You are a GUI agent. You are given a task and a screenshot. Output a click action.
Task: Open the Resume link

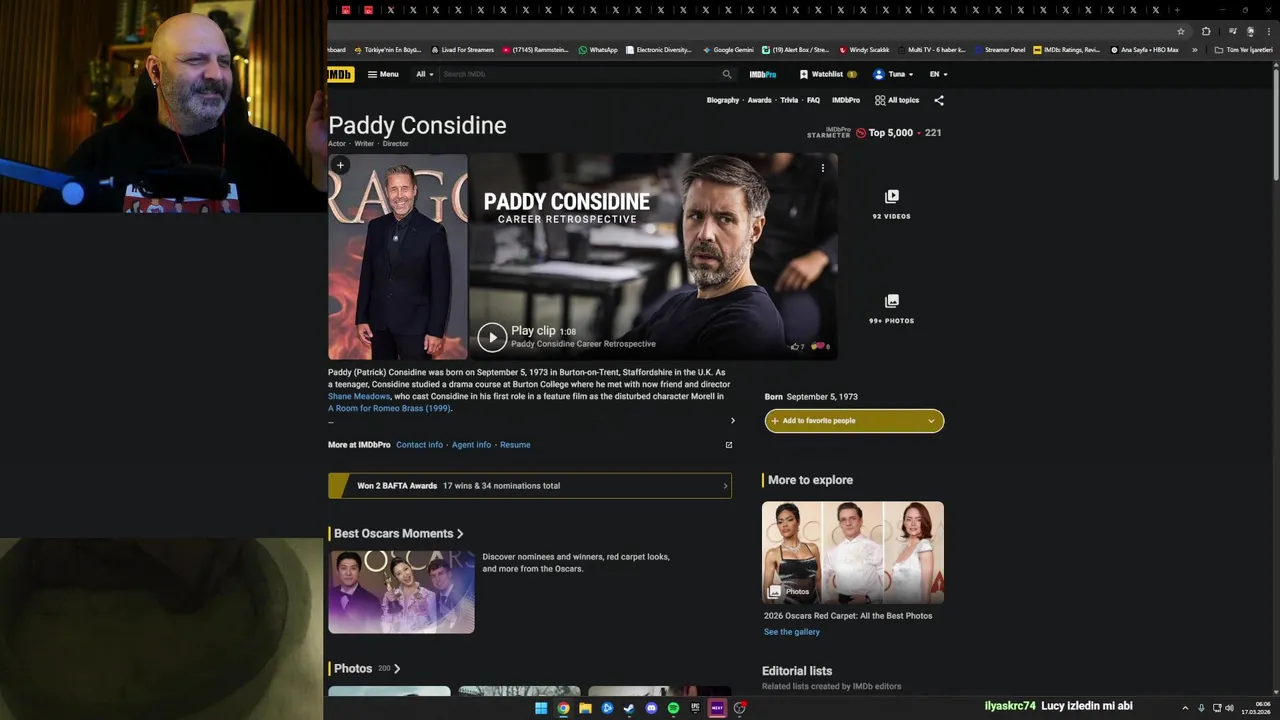tap(515, 445)
